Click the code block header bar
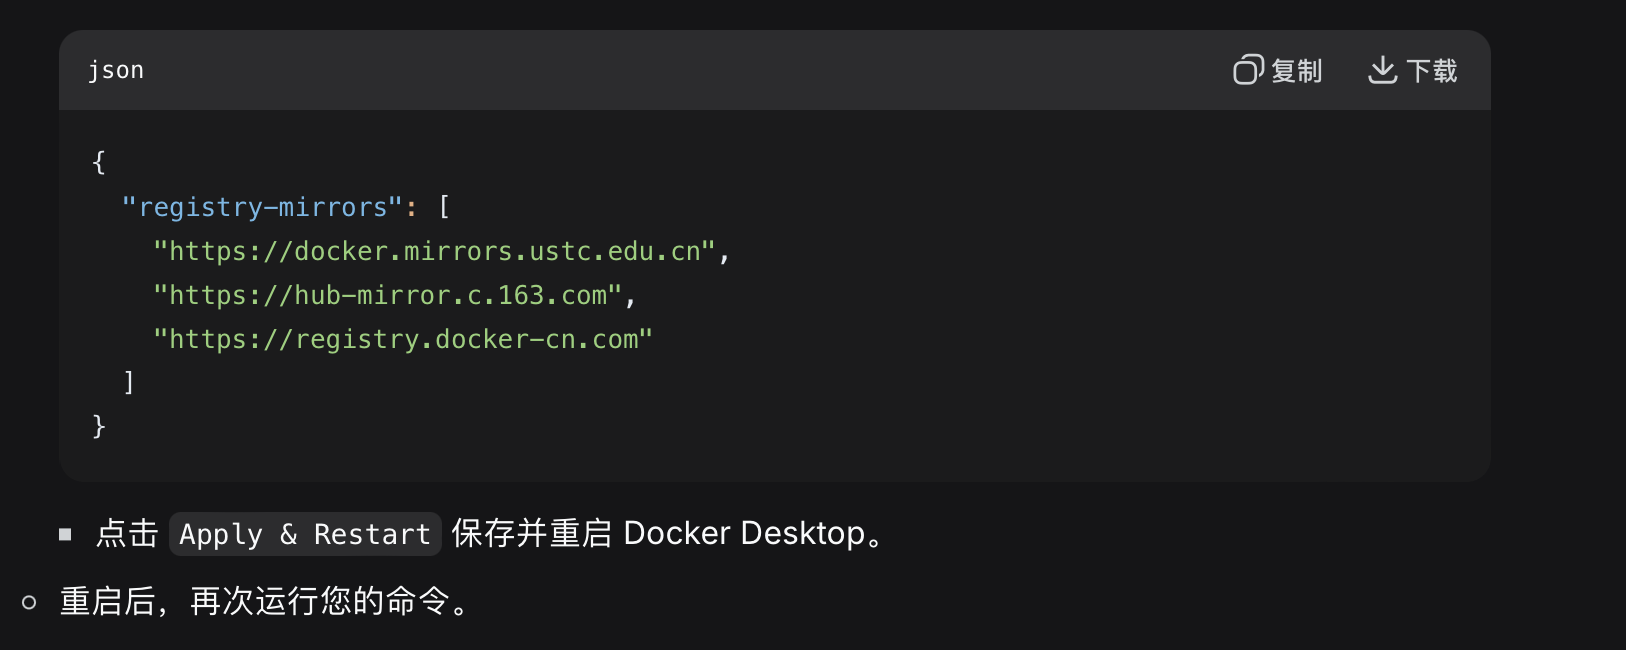Image resolution: width=1626 pixels, height=650 pixels. coord(700,69)
